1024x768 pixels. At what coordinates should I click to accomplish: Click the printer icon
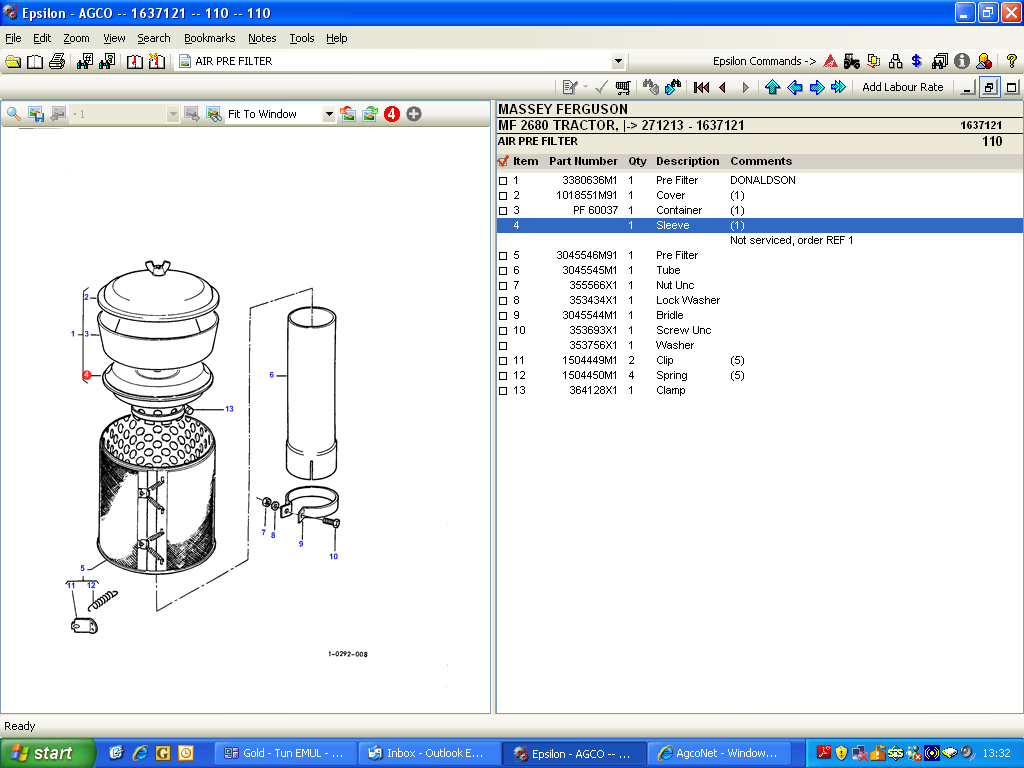[x=57, y=61]
